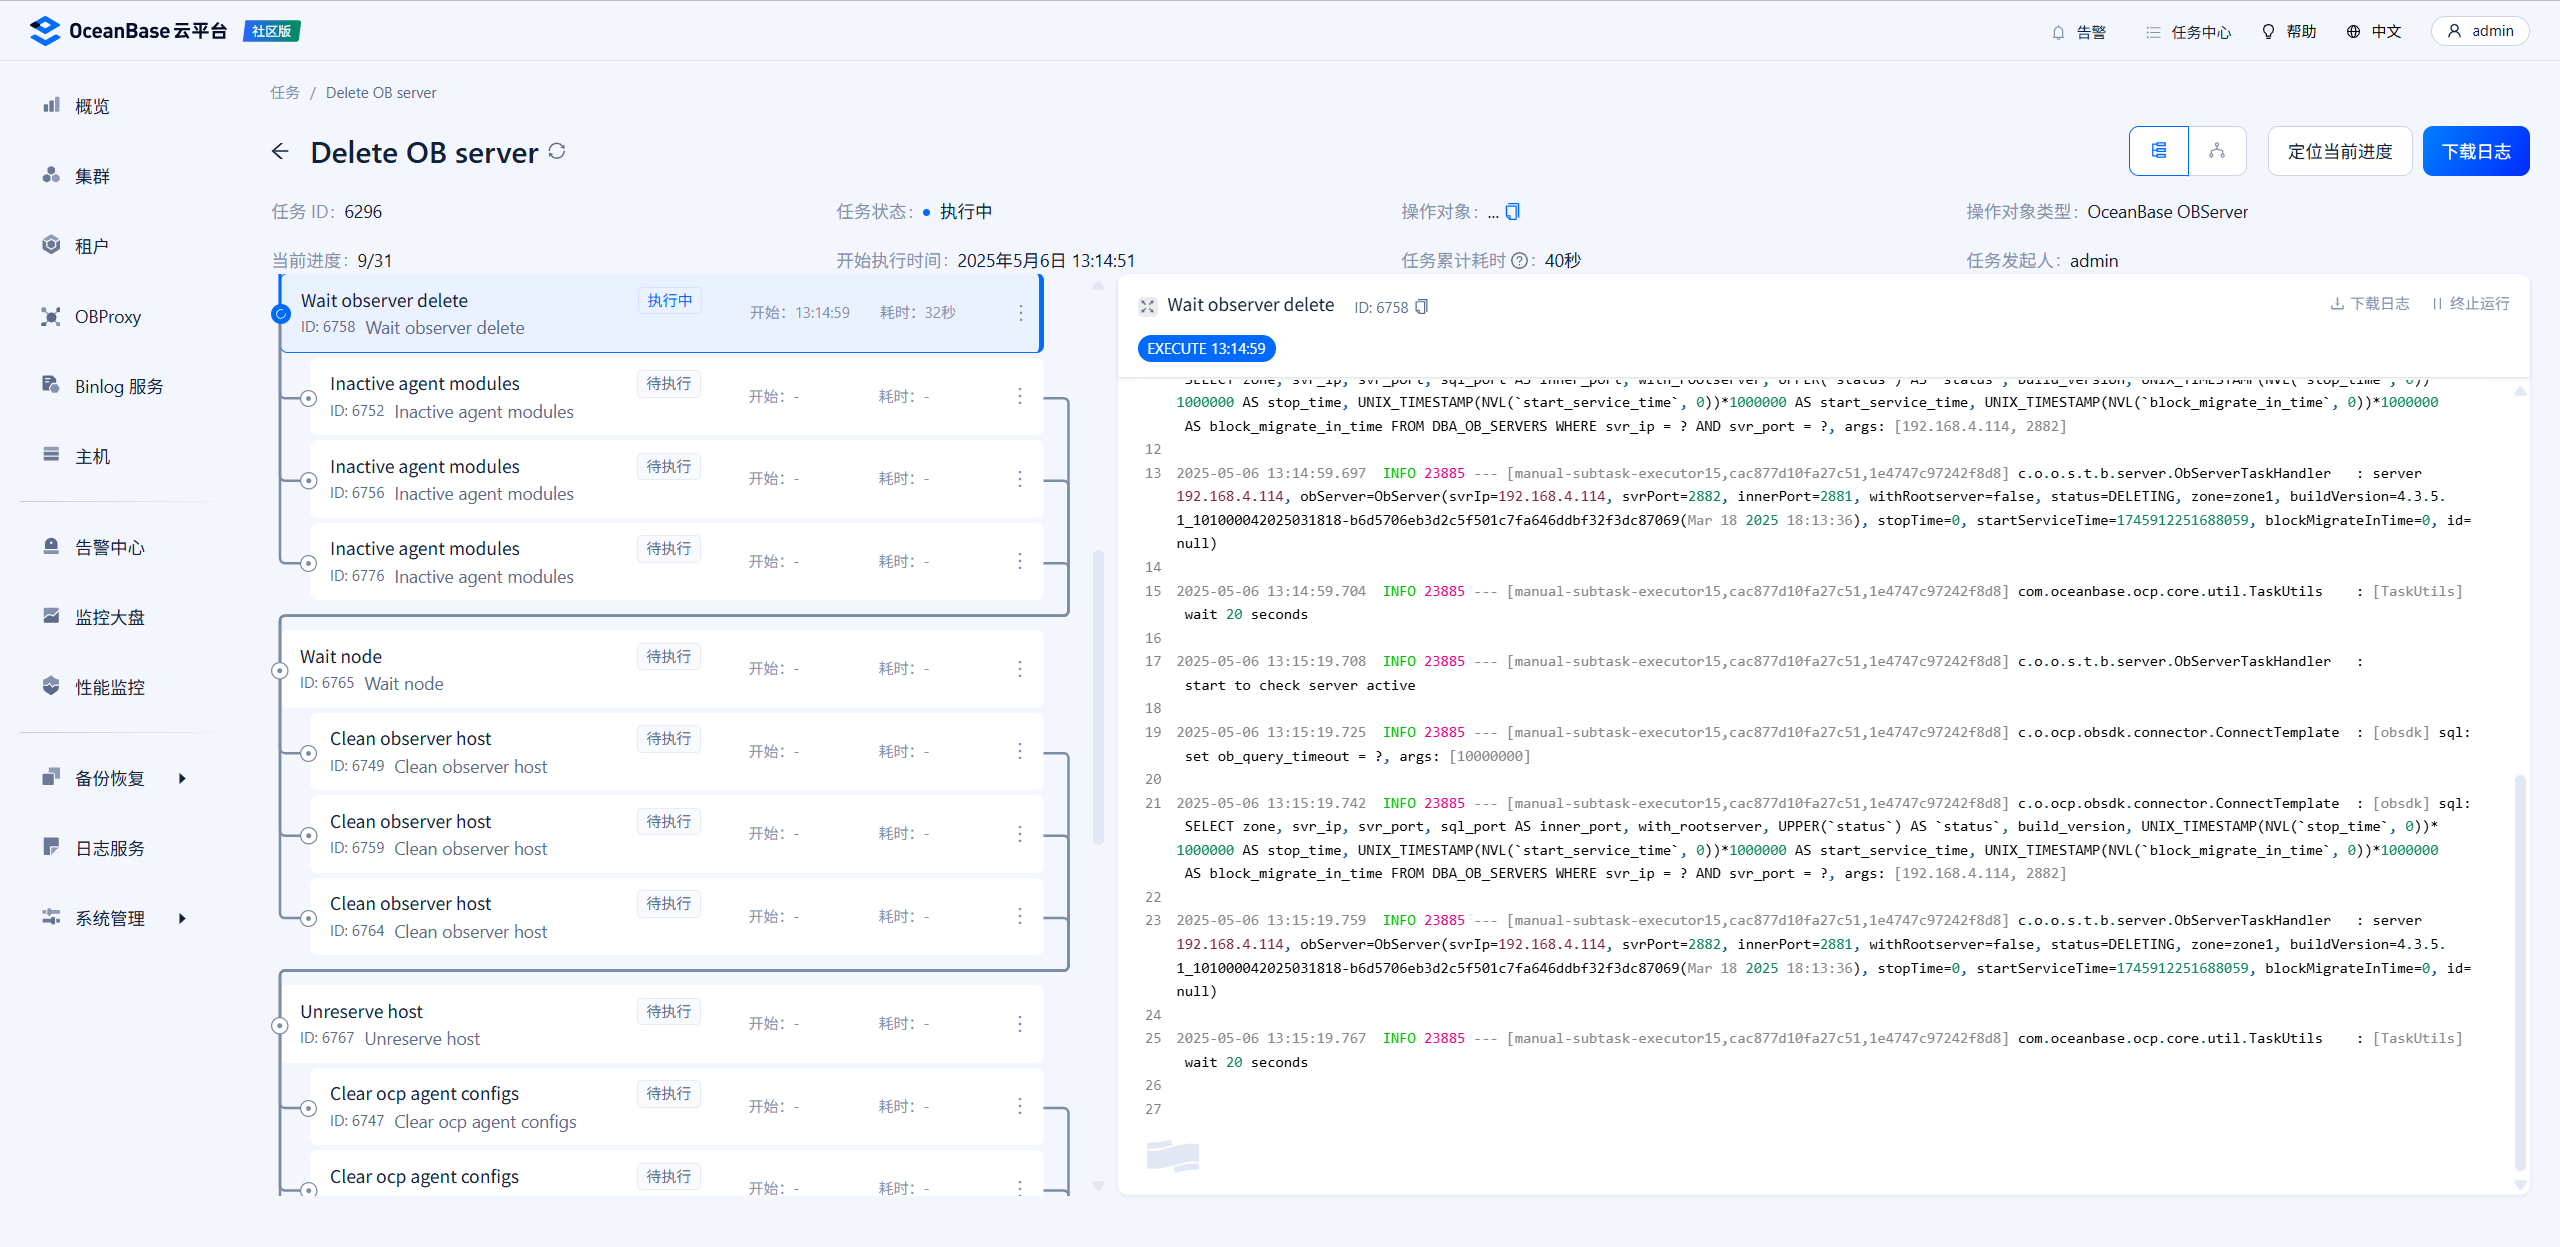Switch to list view toggle button
This screenshot has width=2560, height=1247.
2158,151
